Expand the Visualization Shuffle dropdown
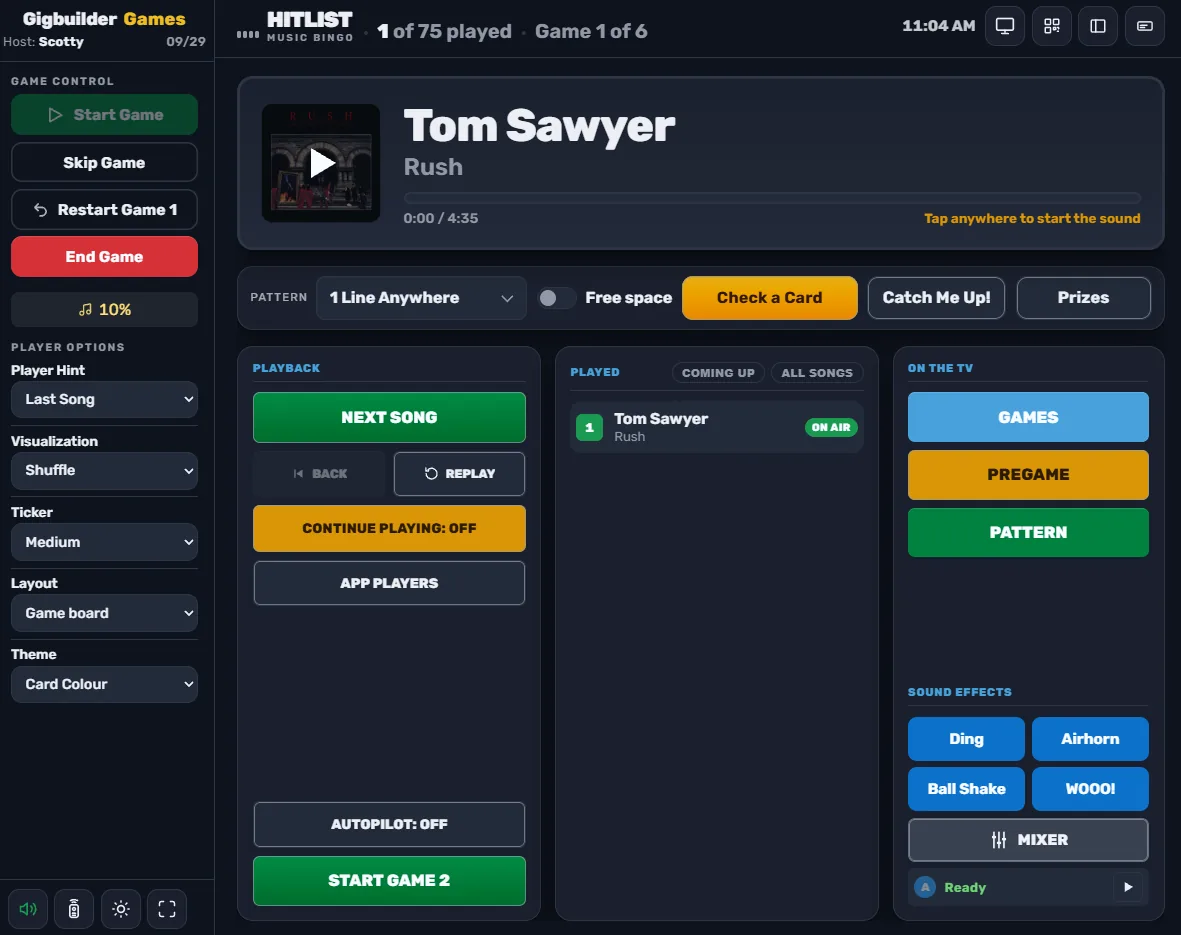 coord(105,470)
